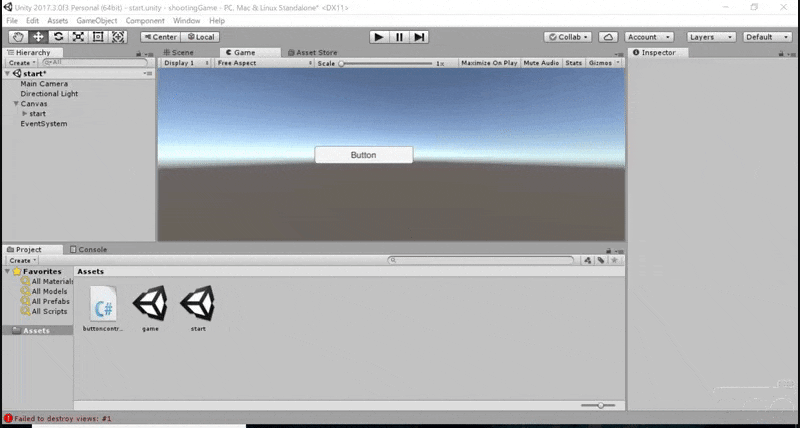The height and width of the screenshot is (428, 800).
Task: Click the save search star icon
Action: (x=614, y=260)
